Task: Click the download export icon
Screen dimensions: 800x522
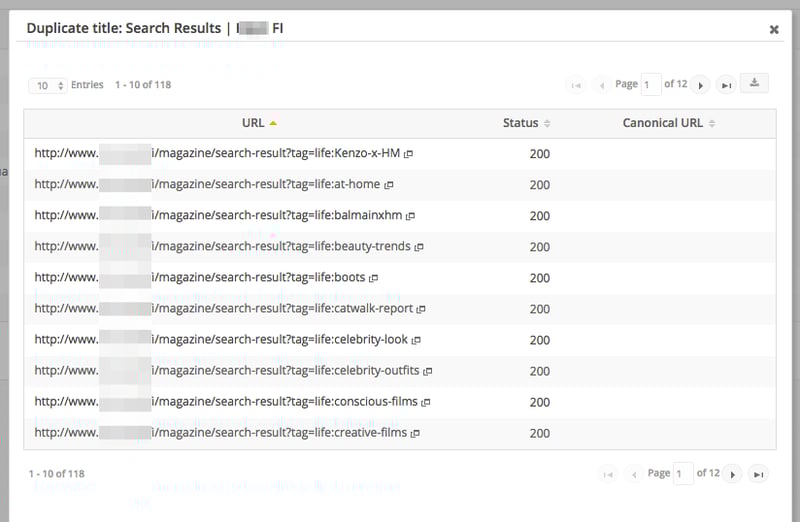Action: tap(755, 84)
